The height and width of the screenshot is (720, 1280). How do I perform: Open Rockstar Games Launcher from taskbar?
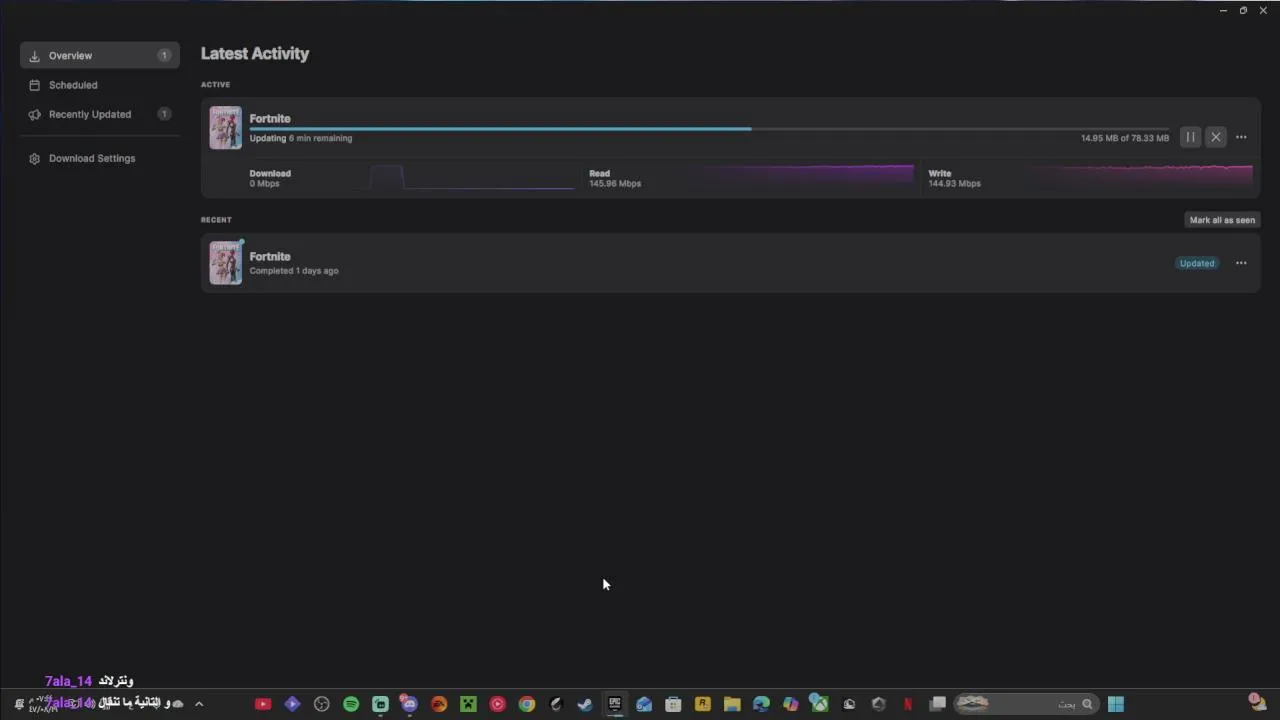pyautogui.click(x=702, y=704)
